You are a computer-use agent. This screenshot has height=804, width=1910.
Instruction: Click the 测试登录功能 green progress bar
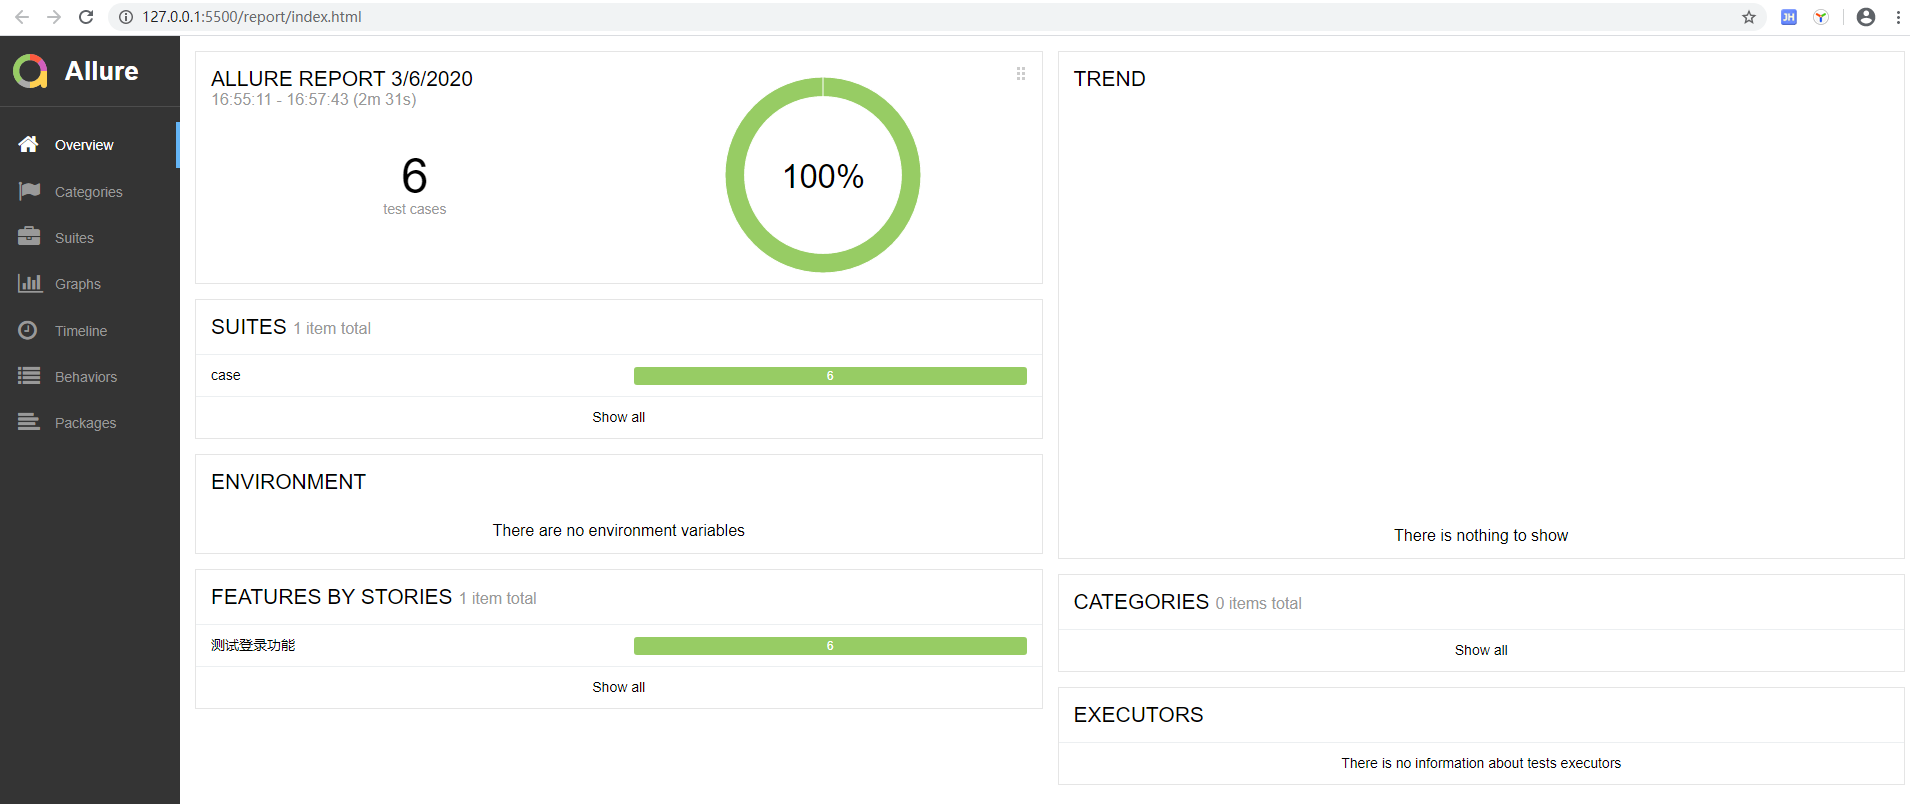[830, 646]
